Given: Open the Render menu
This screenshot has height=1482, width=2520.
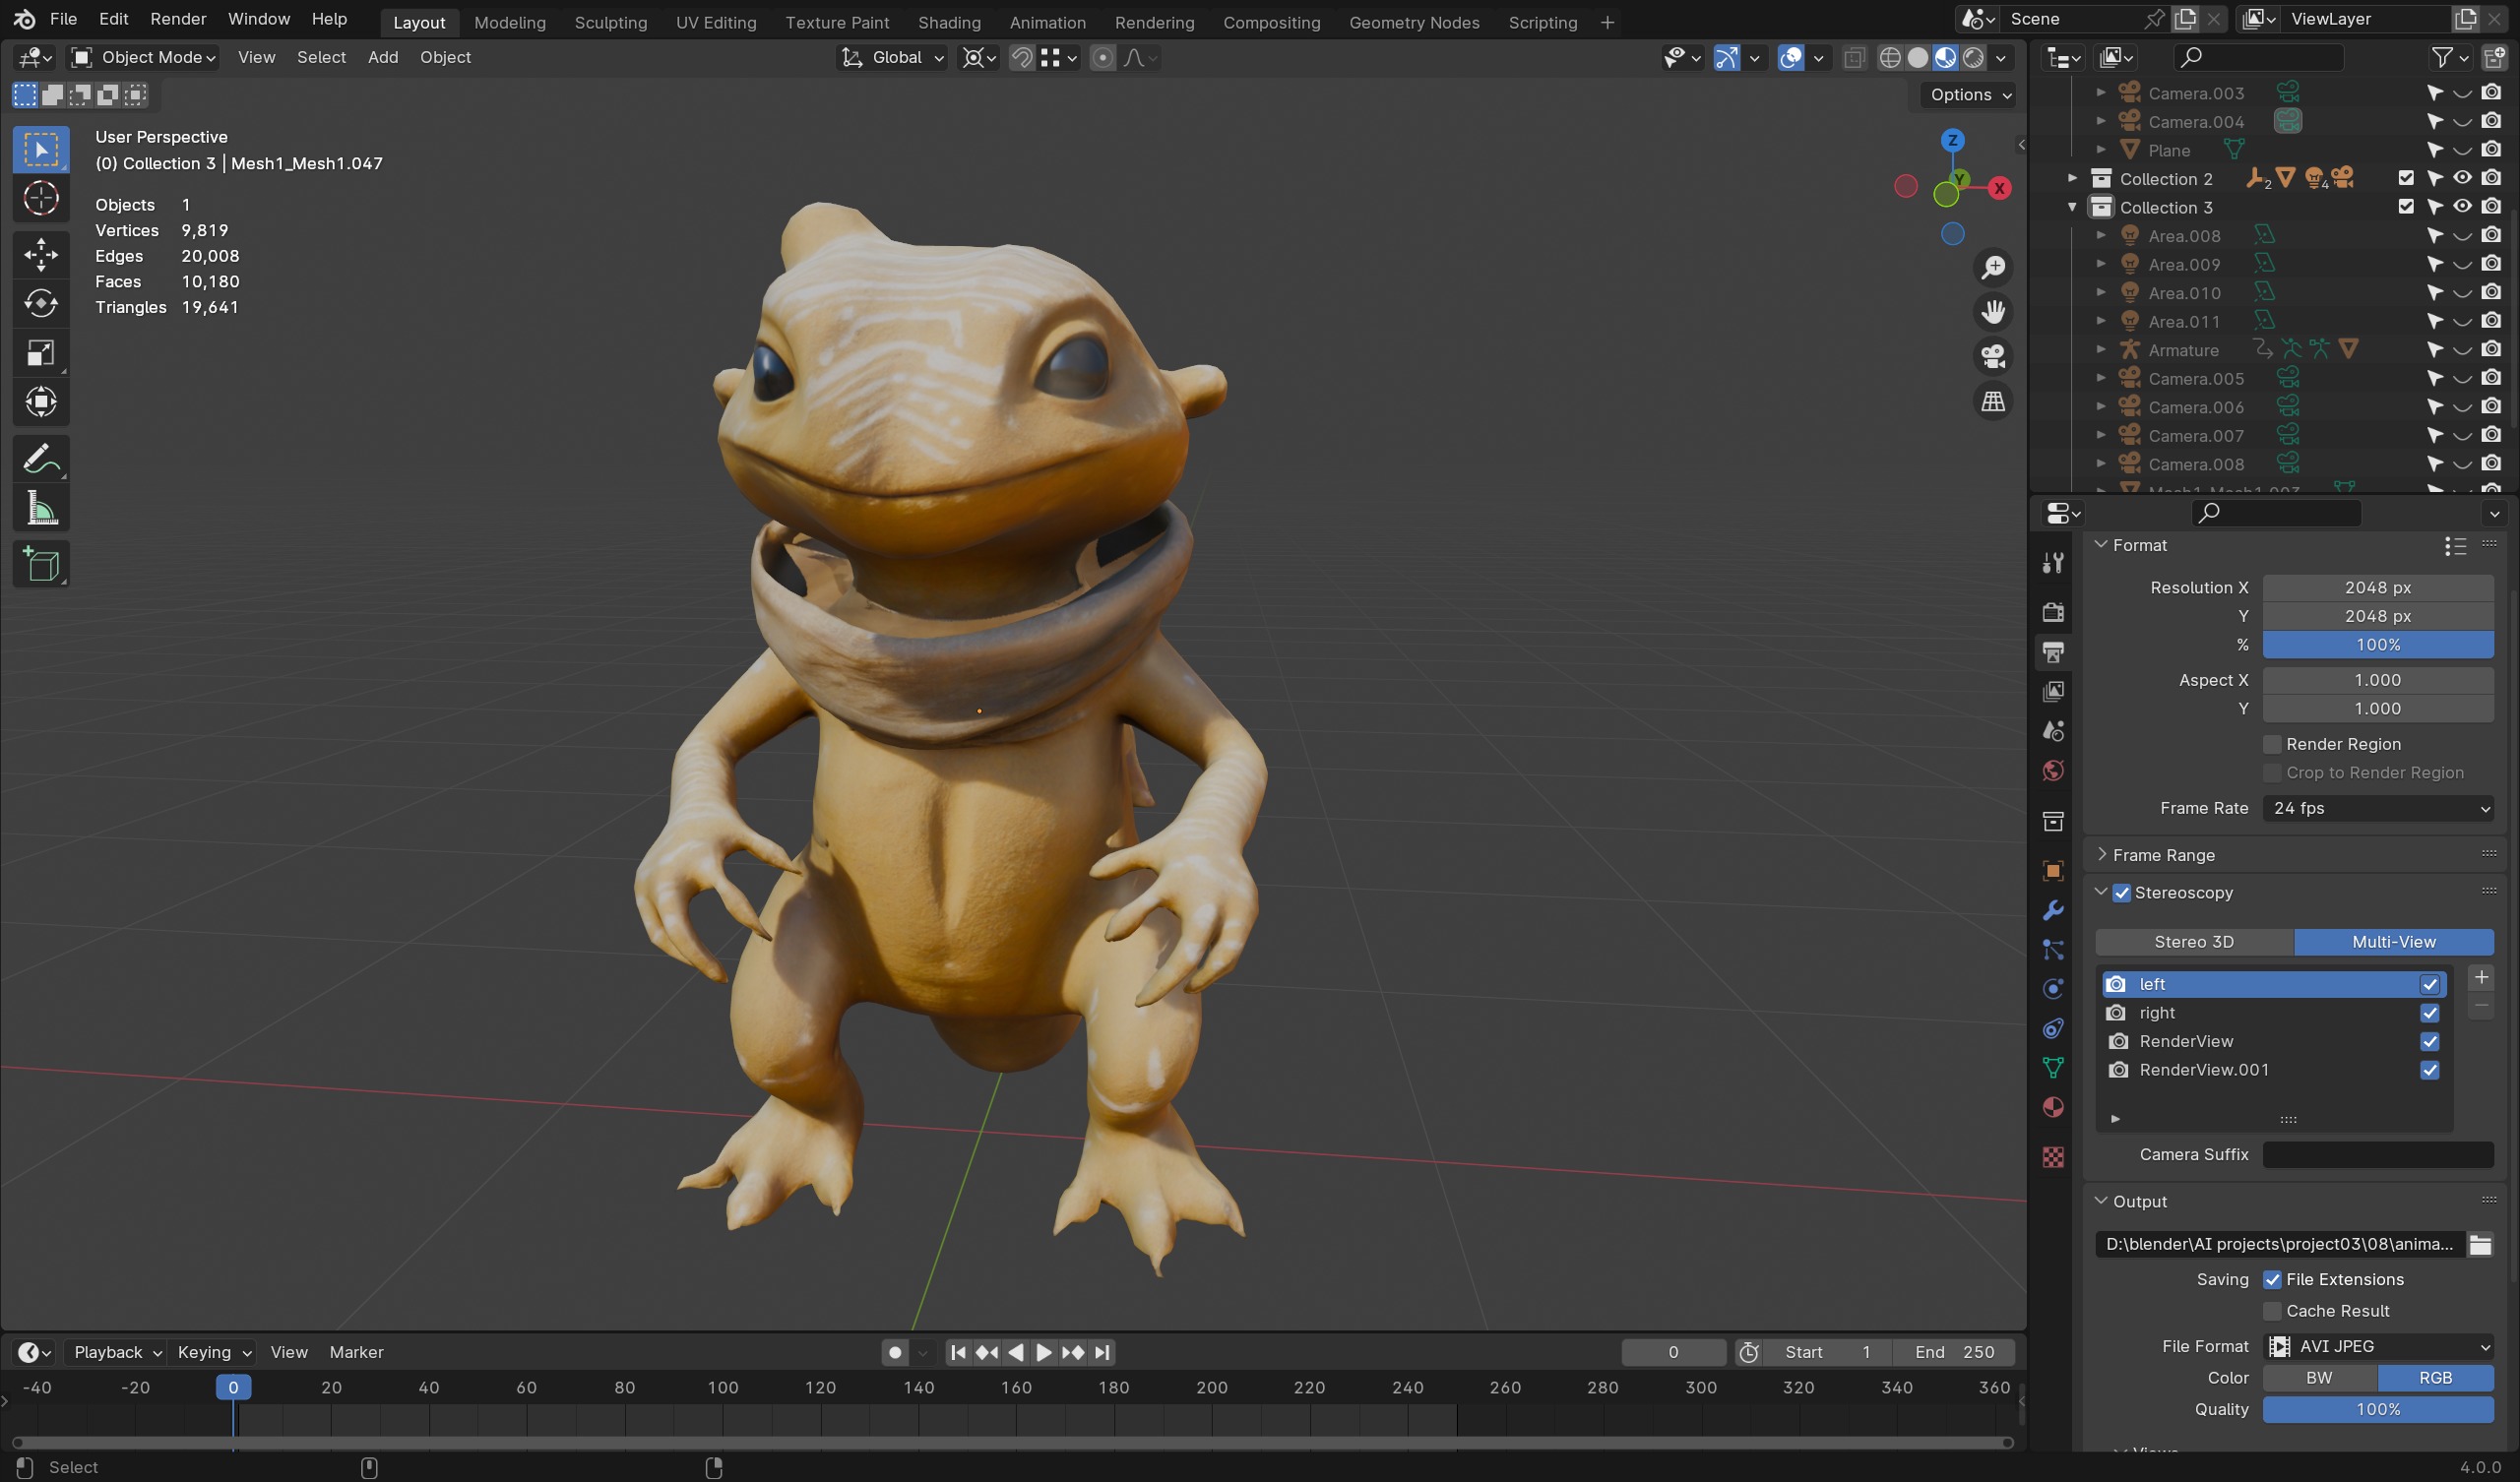Looking at the screenshot, I should tap(178, 19).
